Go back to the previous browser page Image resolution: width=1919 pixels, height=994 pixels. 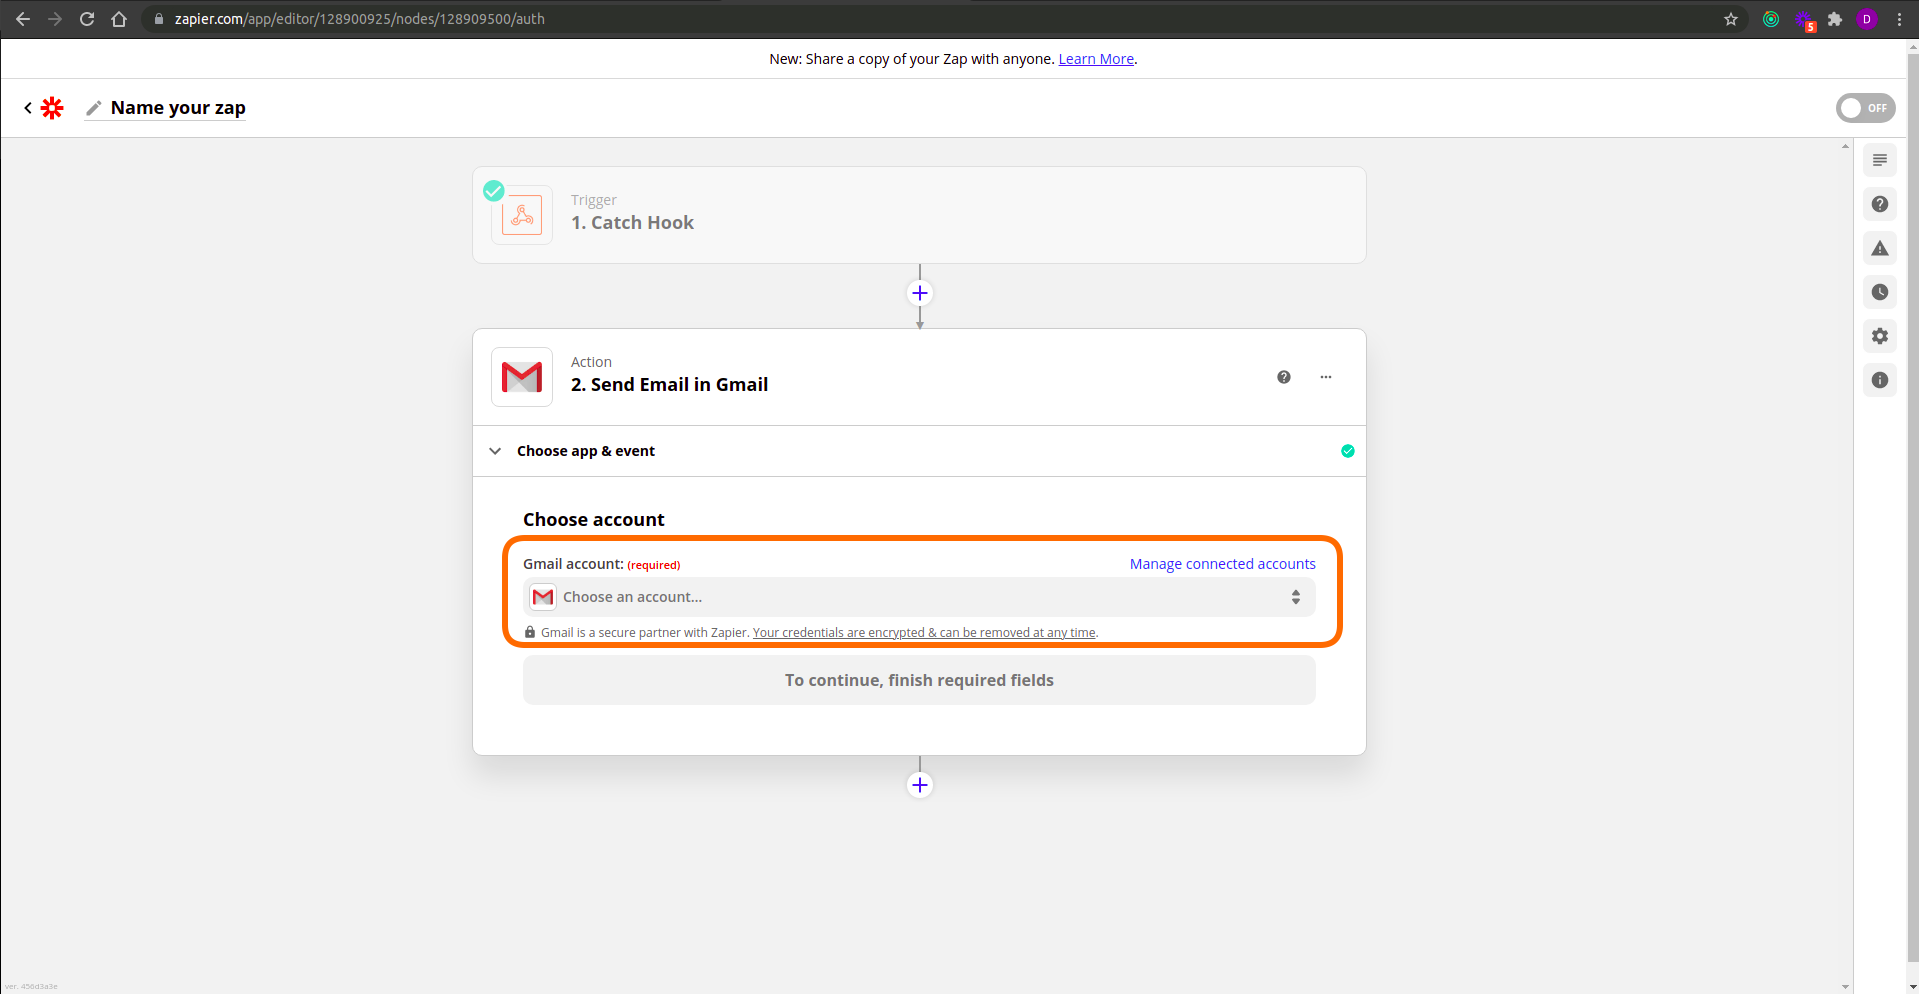(23, 19)
